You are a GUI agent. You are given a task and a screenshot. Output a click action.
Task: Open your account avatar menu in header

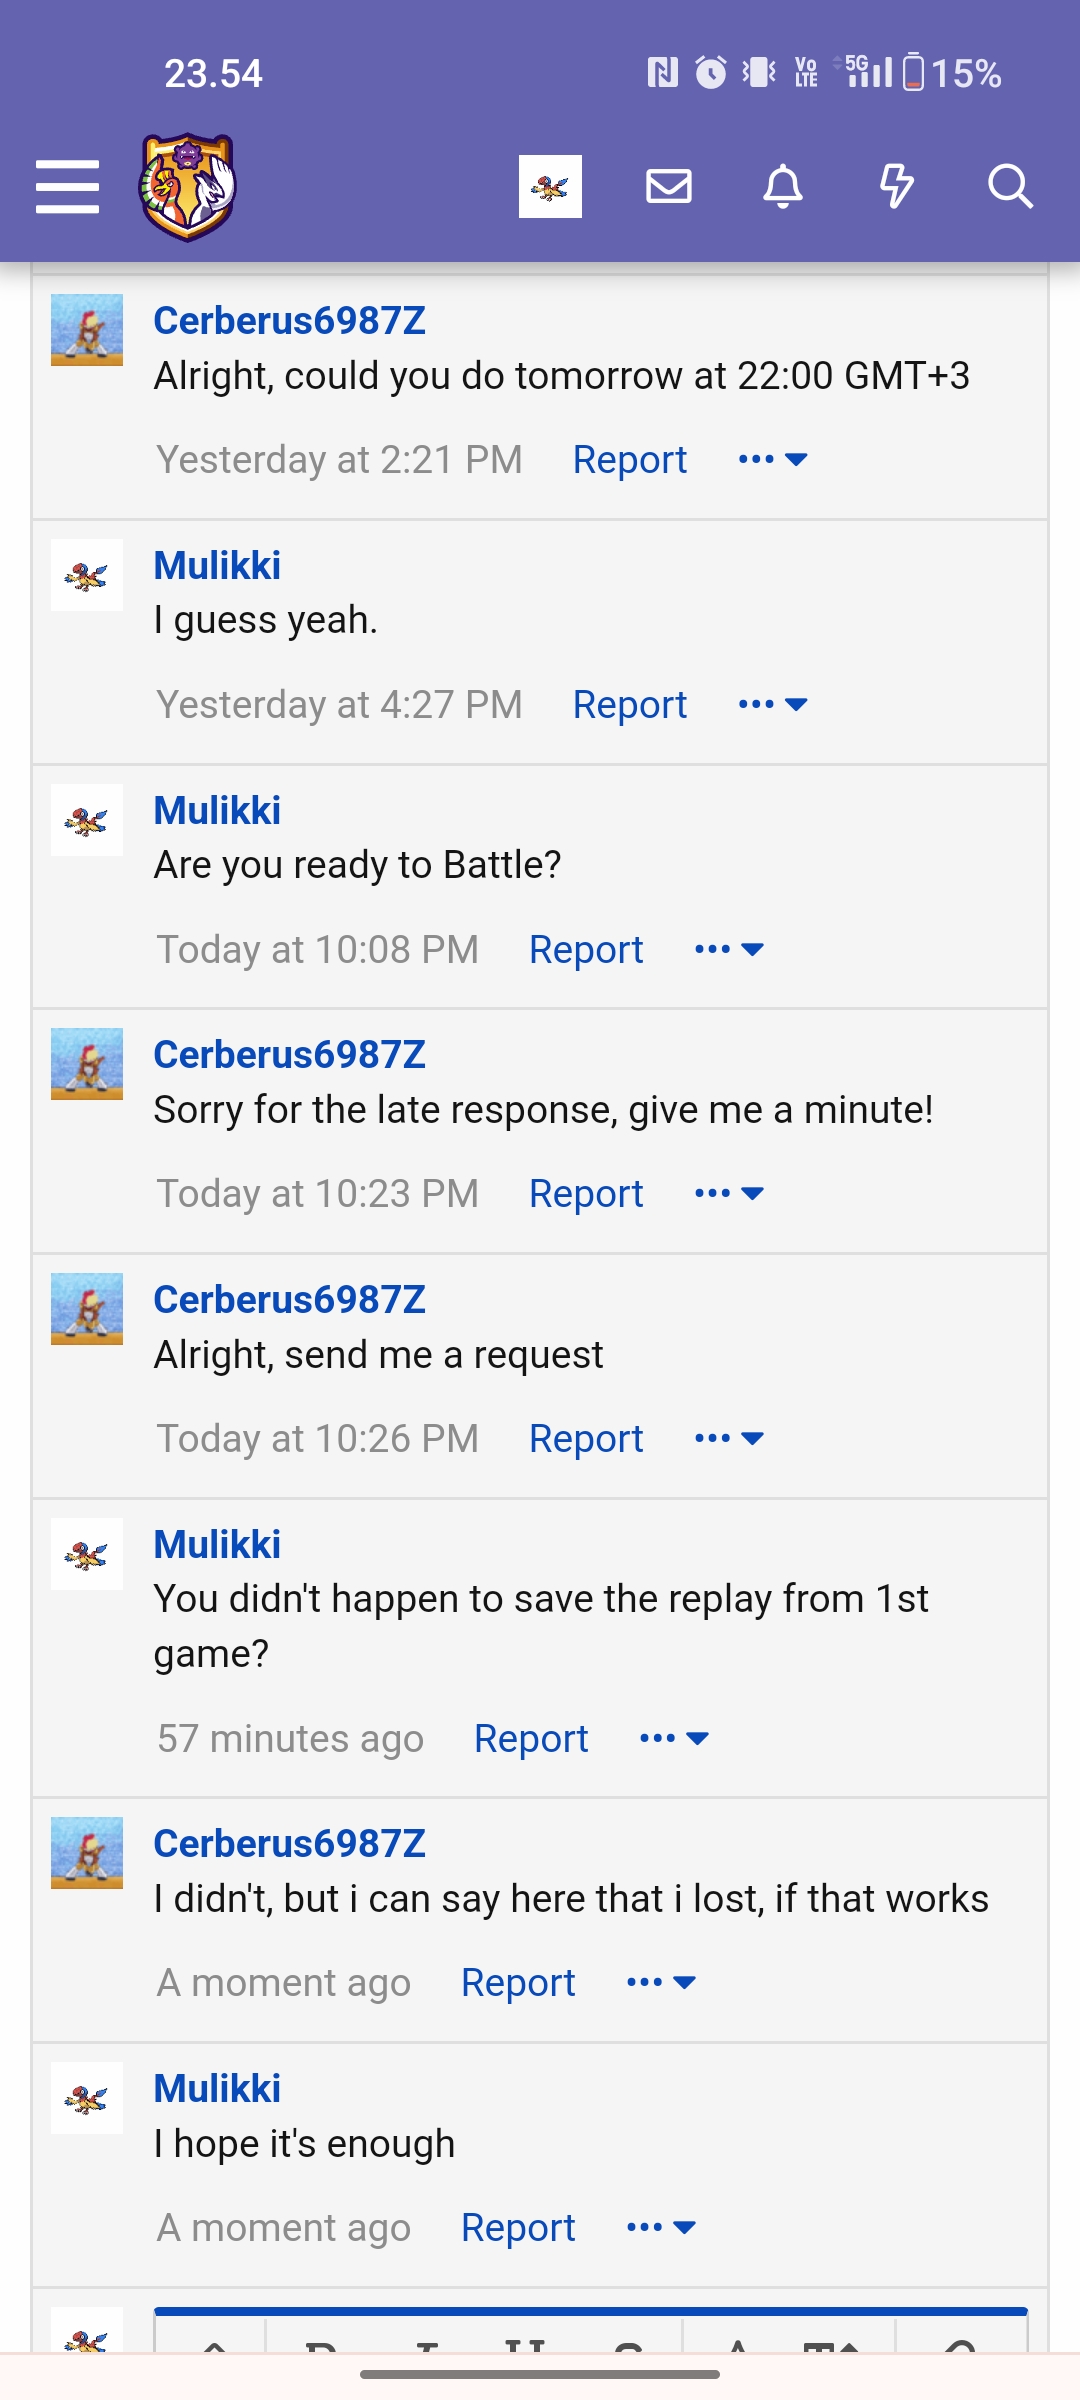point(550,187)
